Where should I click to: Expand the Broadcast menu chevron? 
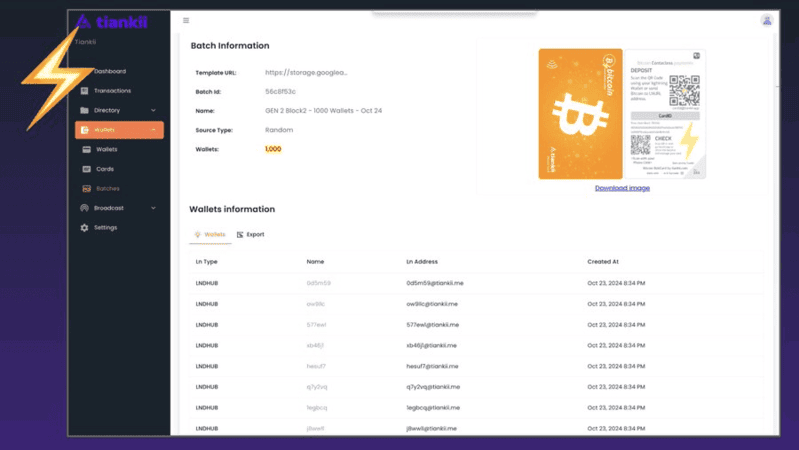coord(153,208)
